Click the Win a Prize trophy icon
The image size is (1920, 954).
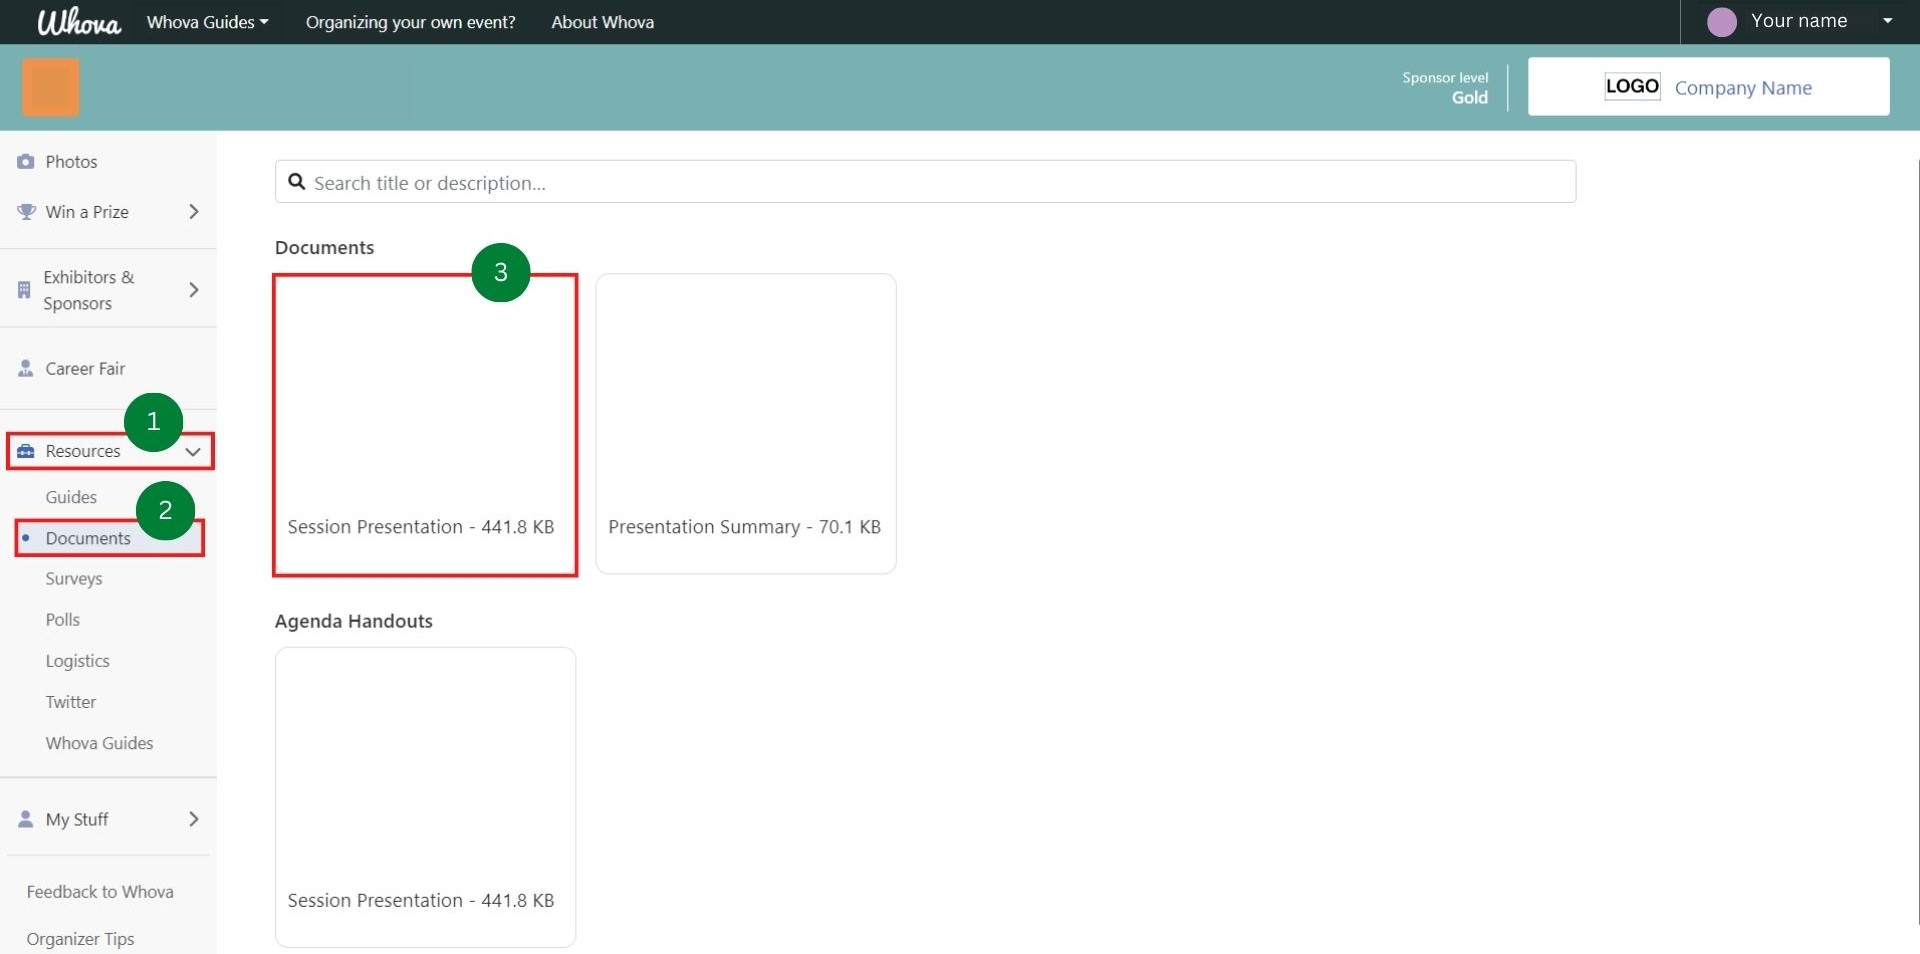26,212
